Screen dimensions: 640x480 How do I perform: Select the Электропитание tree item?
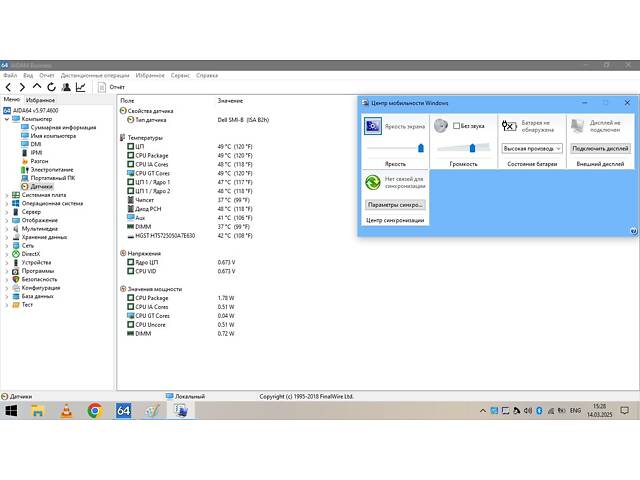click(x=52, y=169)
